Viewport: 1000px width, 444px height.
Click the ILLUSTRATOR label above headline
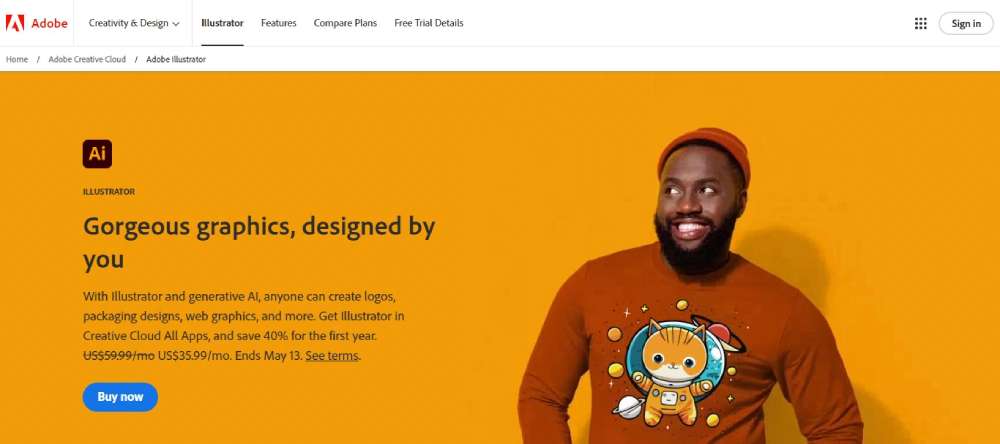108,192
